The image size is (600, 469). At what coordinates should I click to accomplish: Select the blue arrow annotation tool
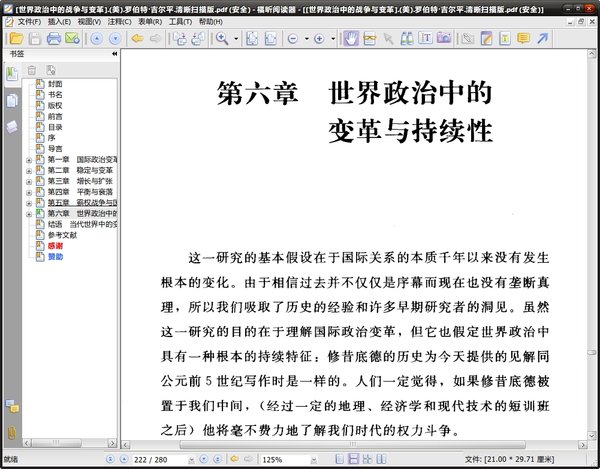[x=543, y=39]
